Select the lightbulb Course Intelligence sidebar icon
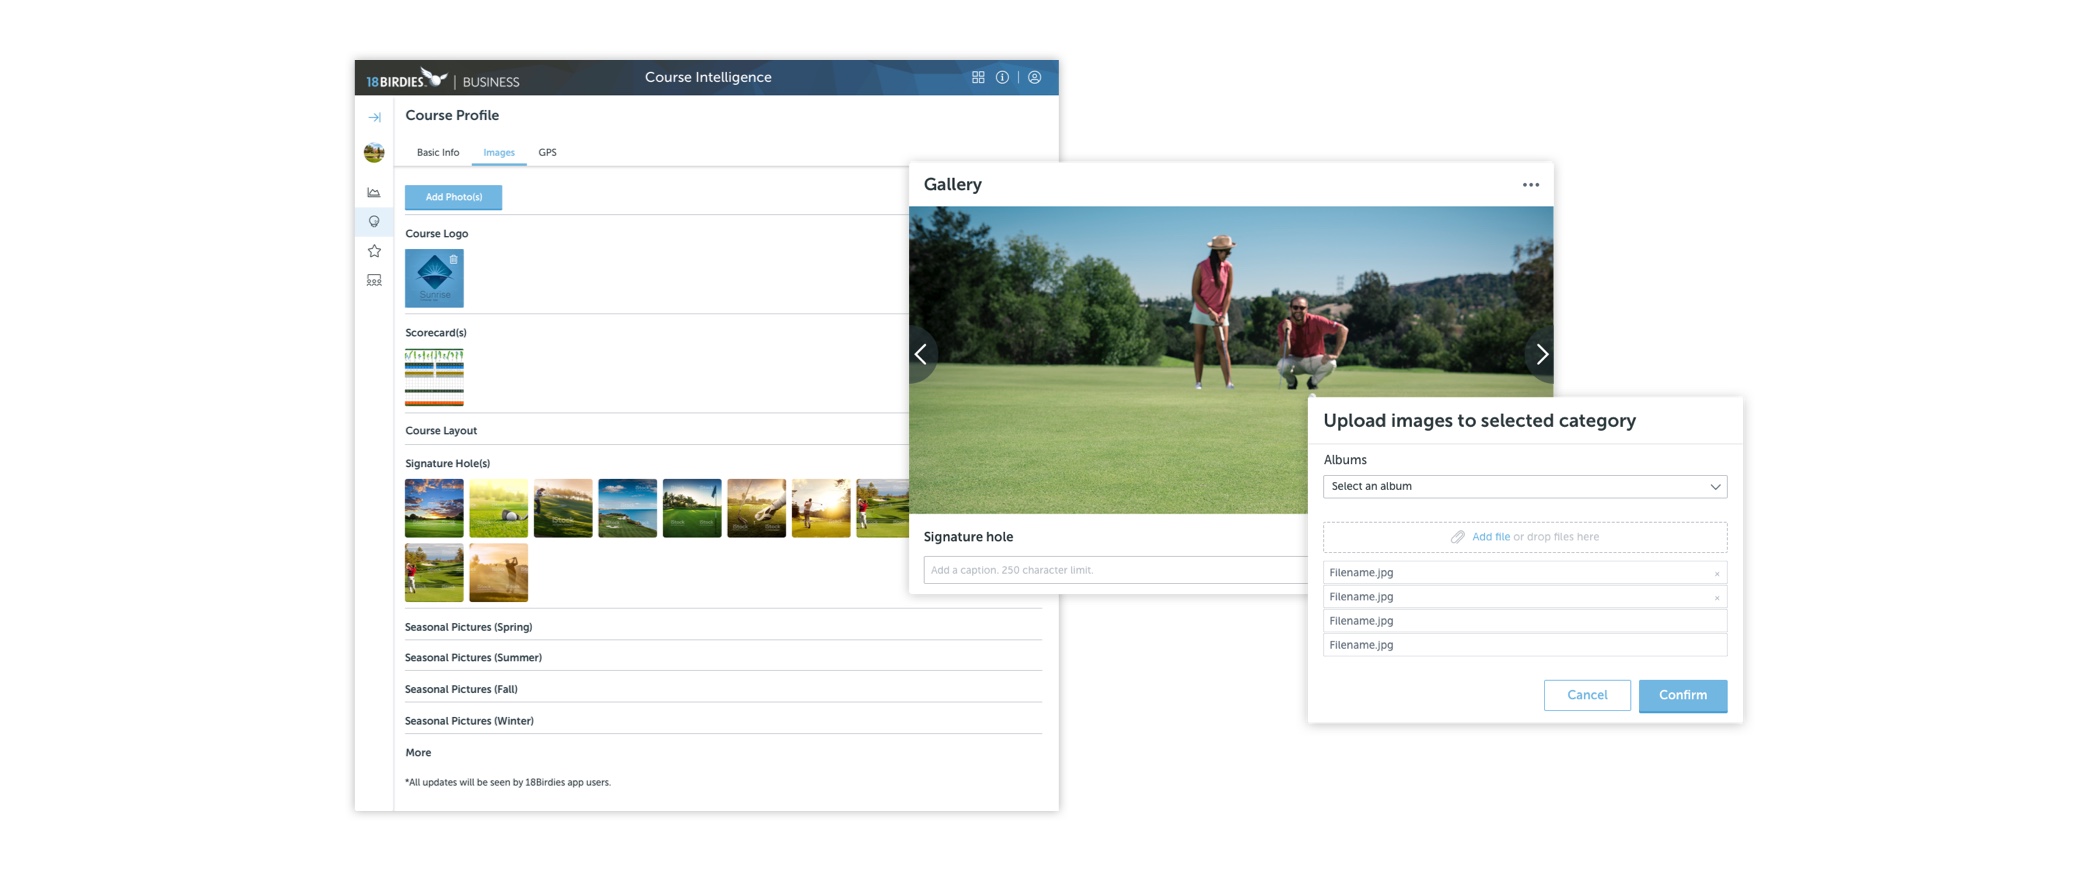This screenshot has width=2100, height=871. click(374, 222)
